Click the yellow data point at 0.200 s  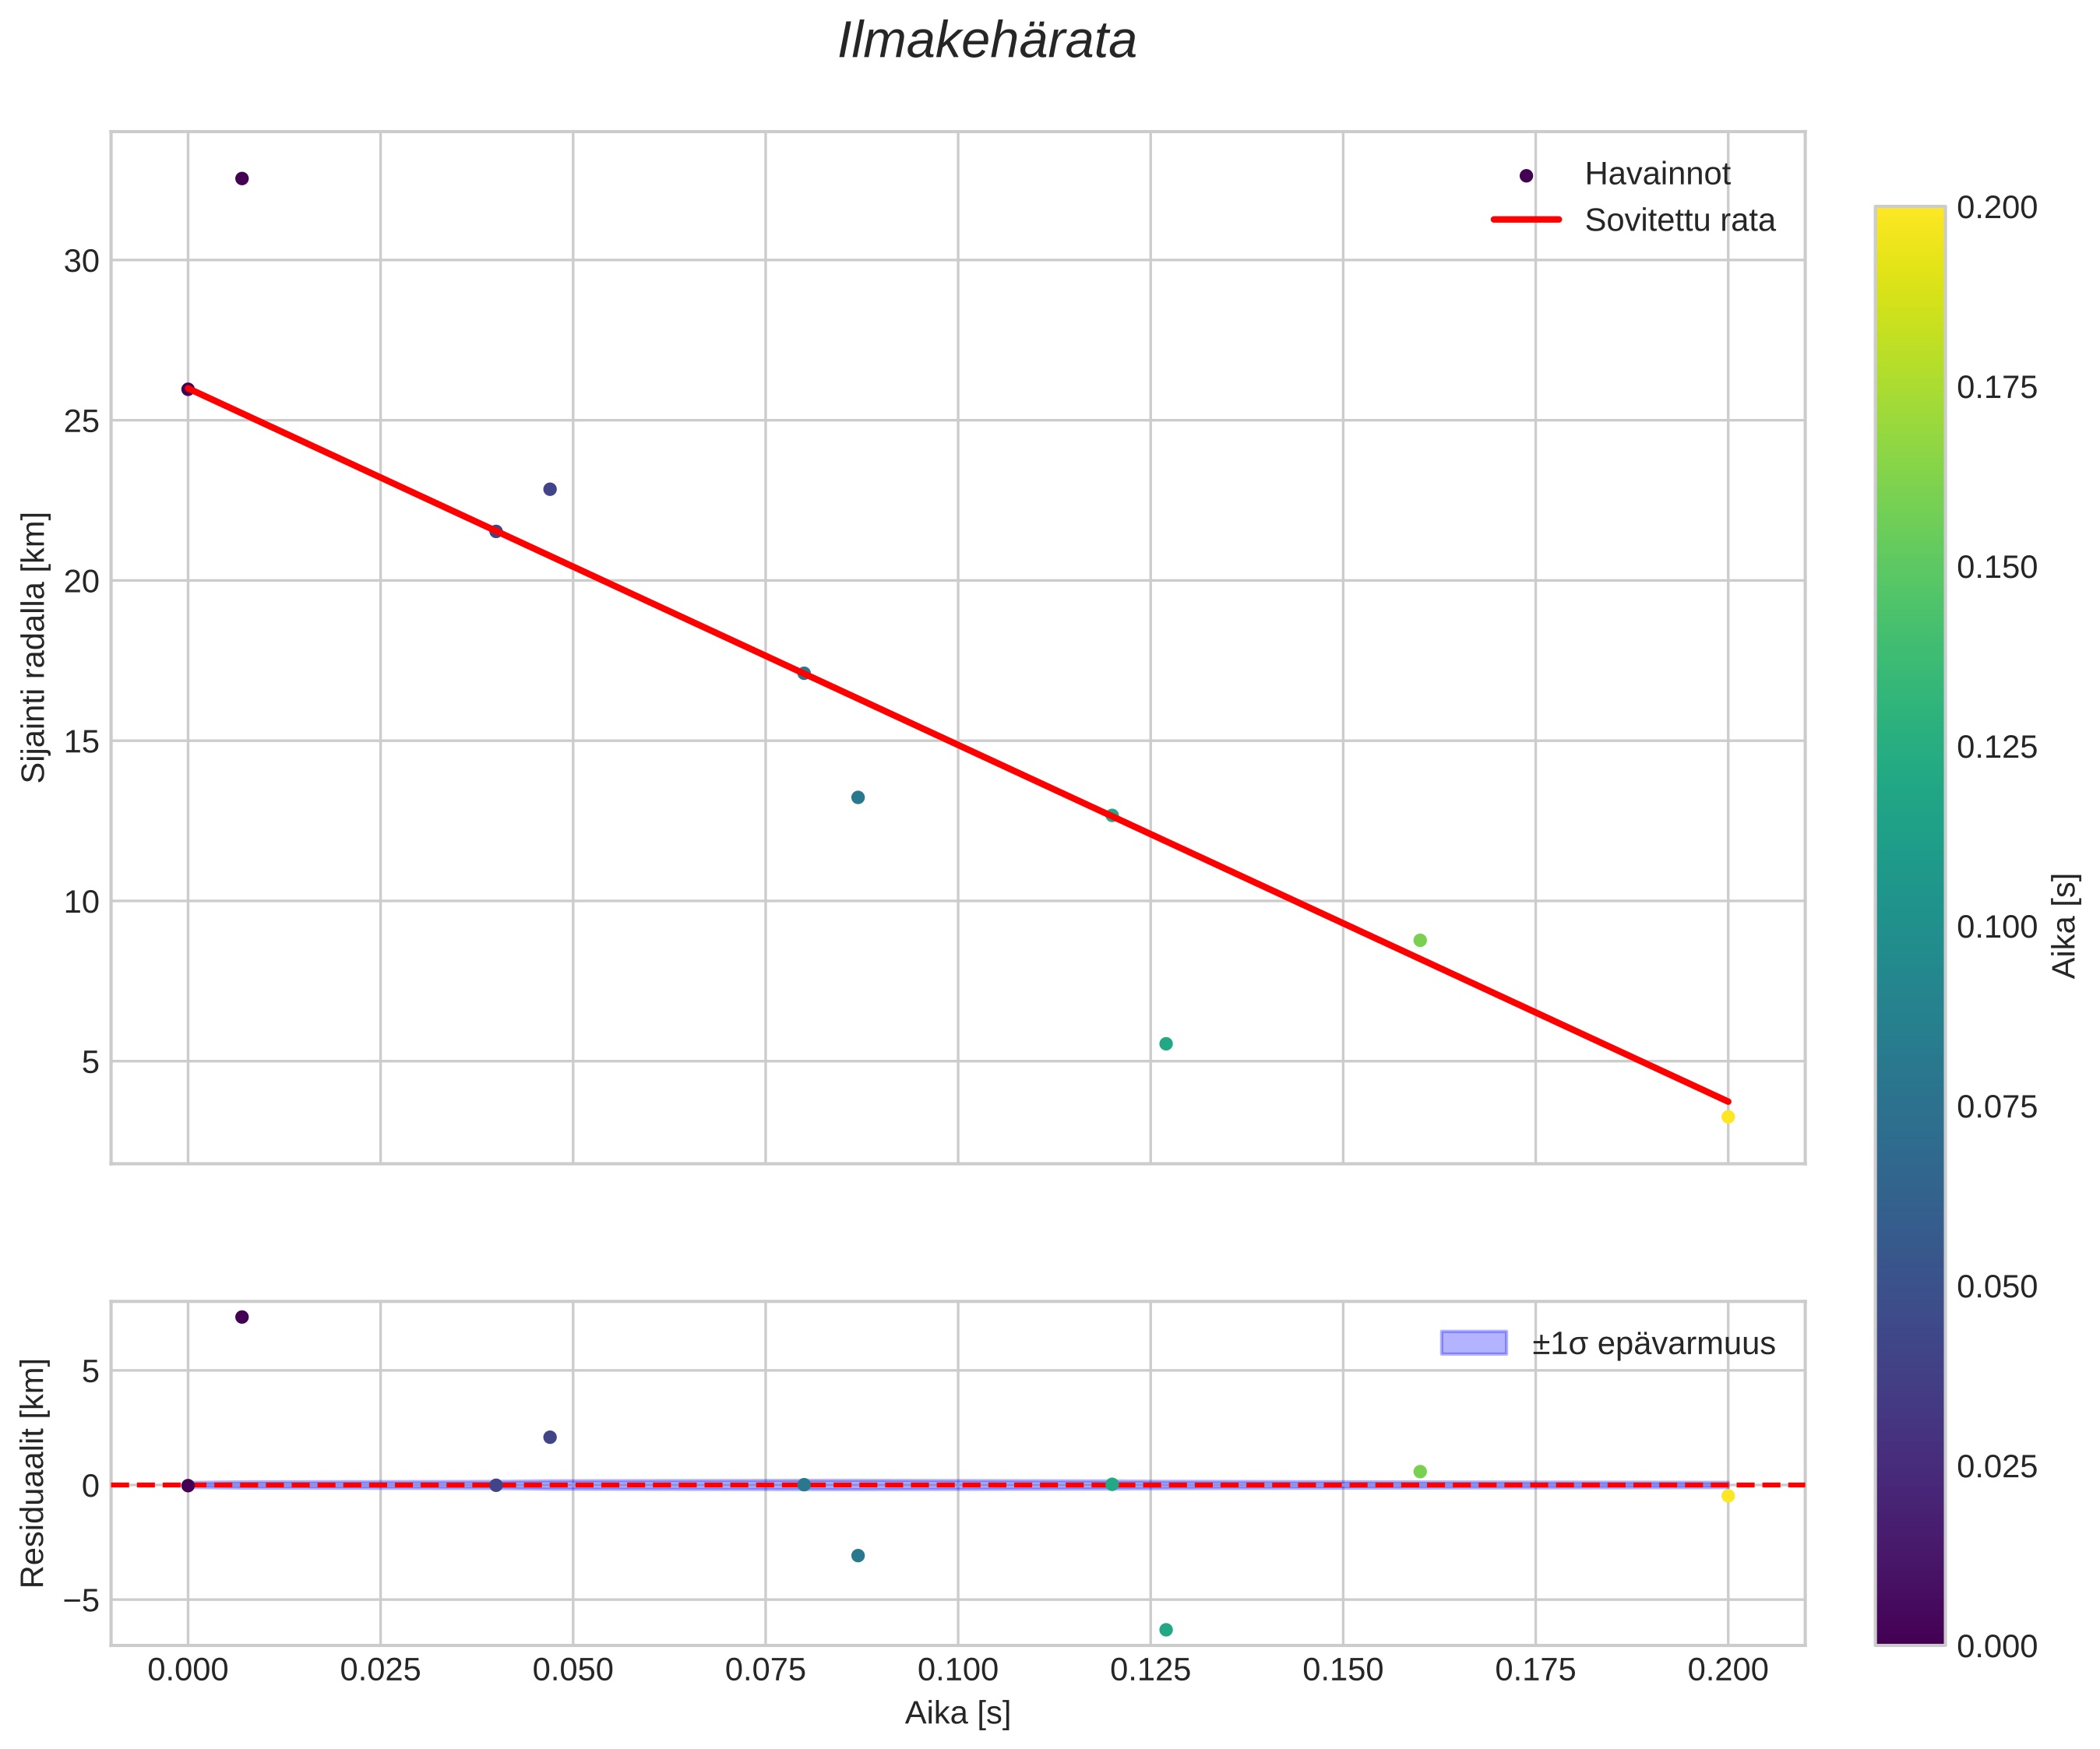pyautogui.click(x=1727, y=1117)
